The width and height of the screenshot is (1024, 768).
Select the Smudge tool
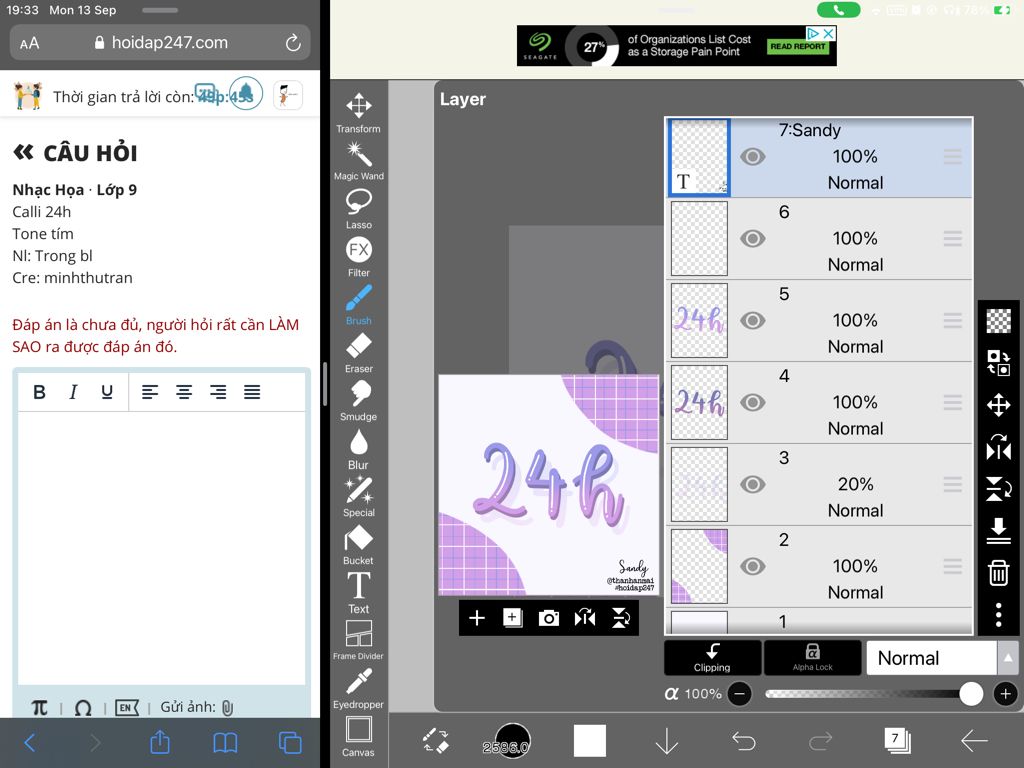[359, 401]
